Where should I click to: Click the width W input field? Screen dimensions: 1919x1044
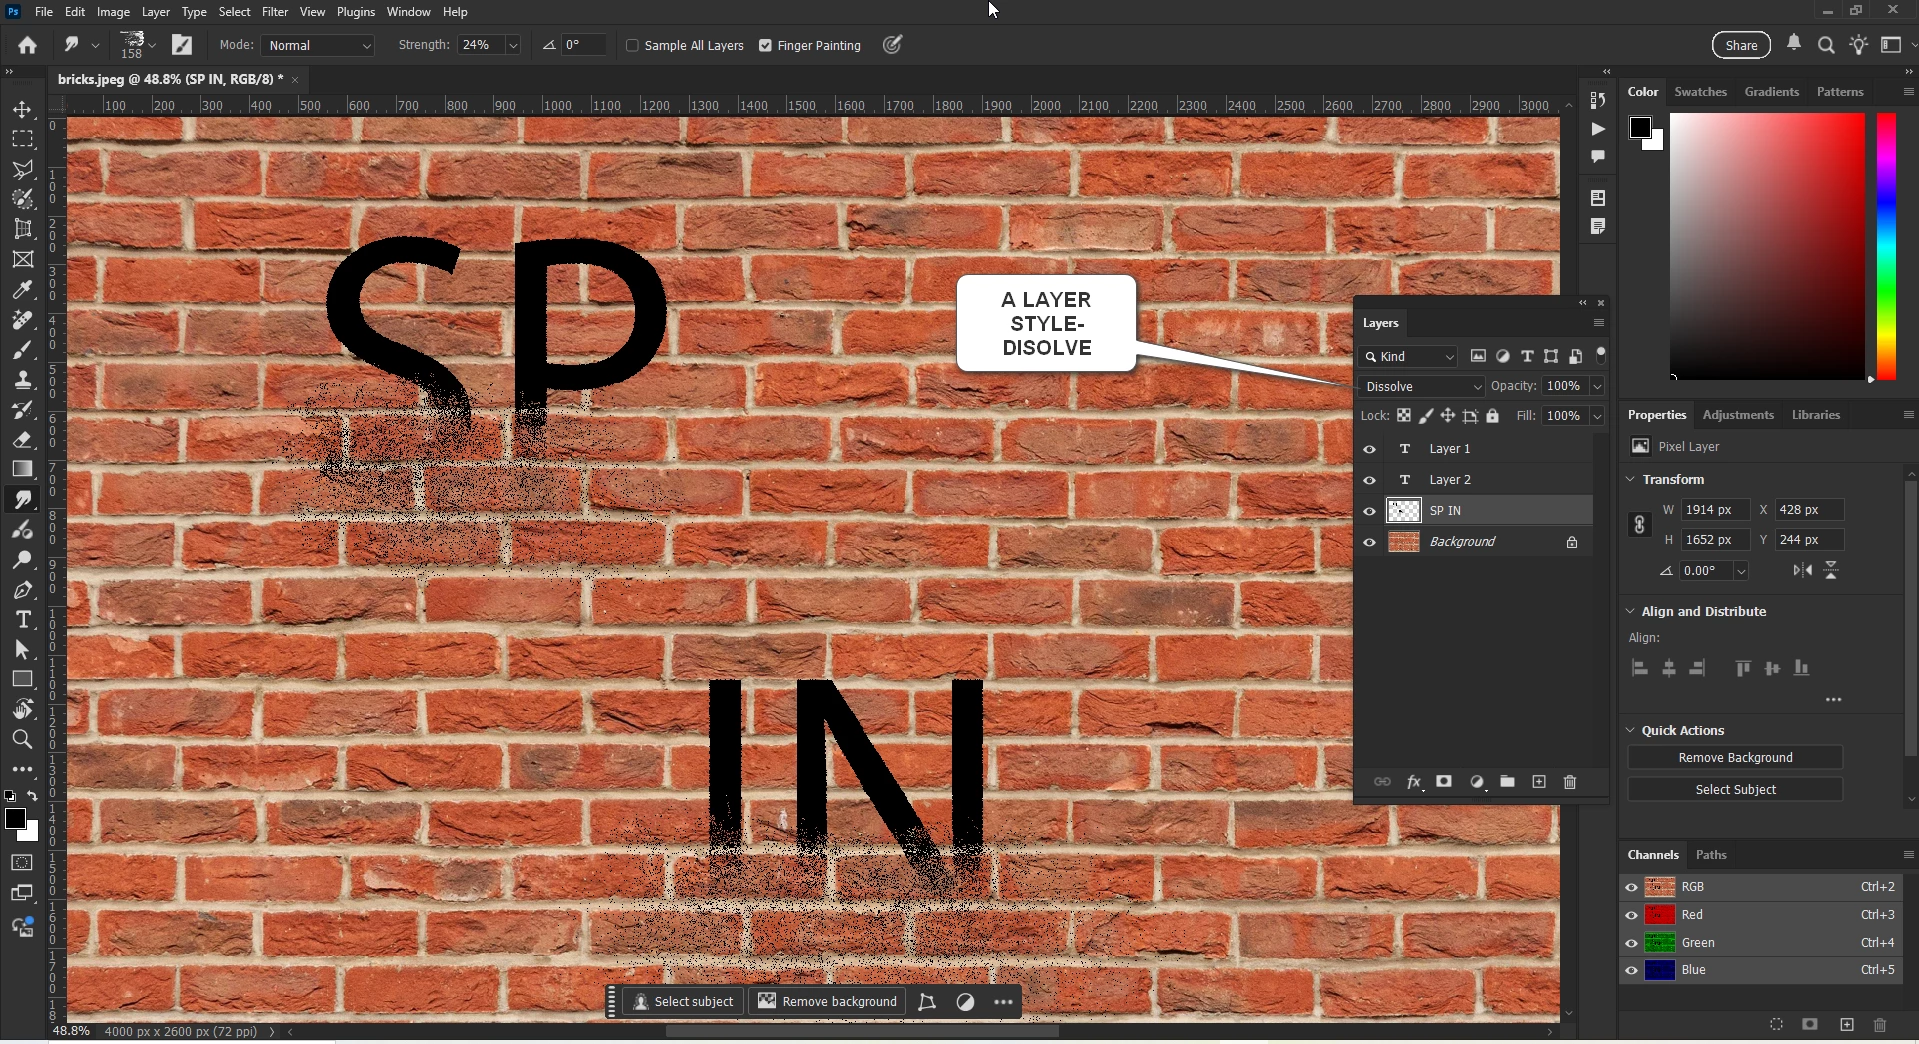click(1715, 510)
